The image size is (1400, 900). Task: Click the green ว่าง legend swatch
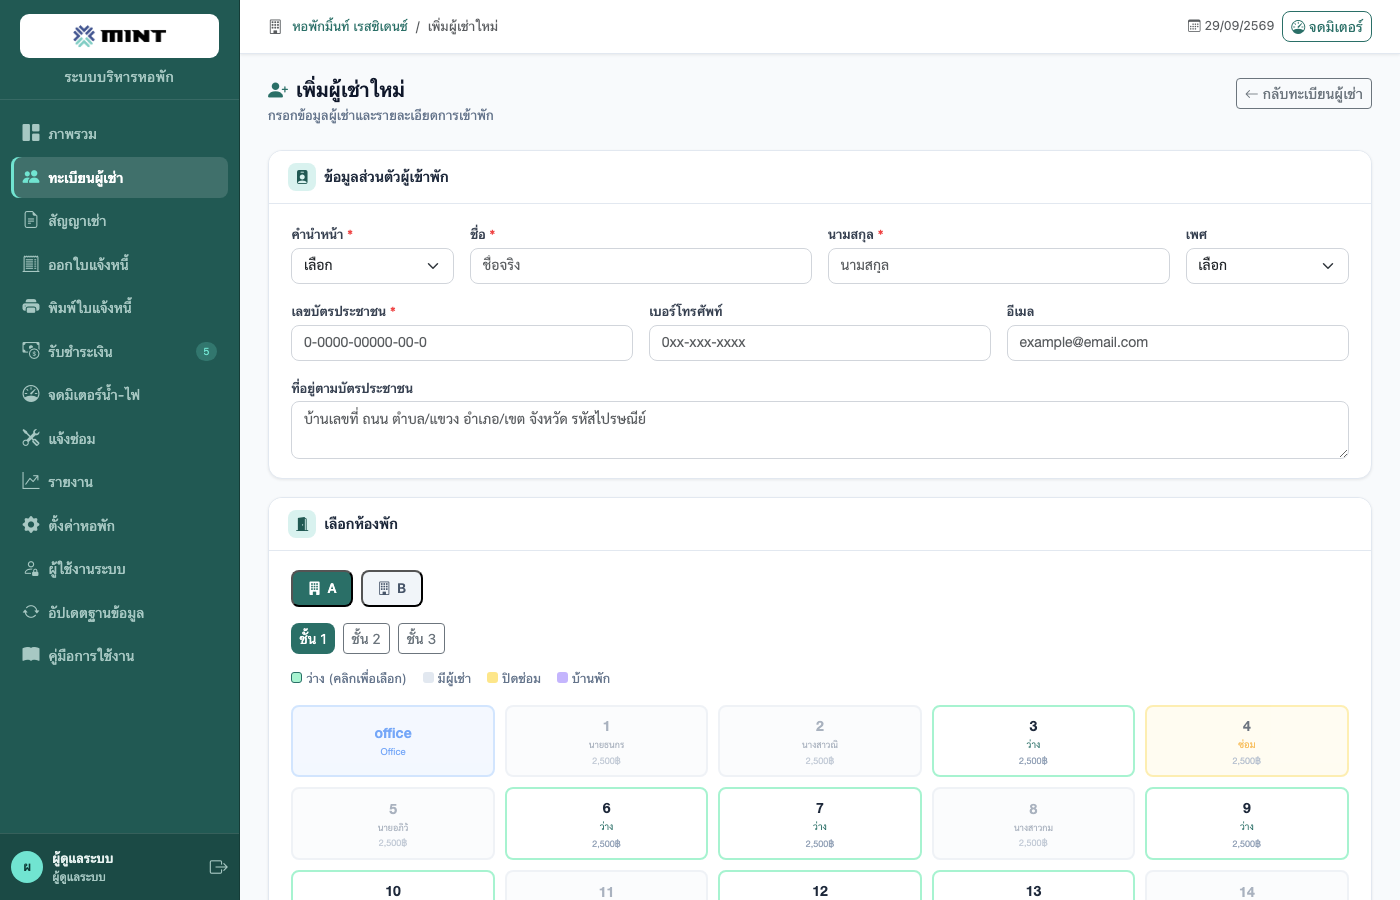pyautogui.click(x=297, y=678)
